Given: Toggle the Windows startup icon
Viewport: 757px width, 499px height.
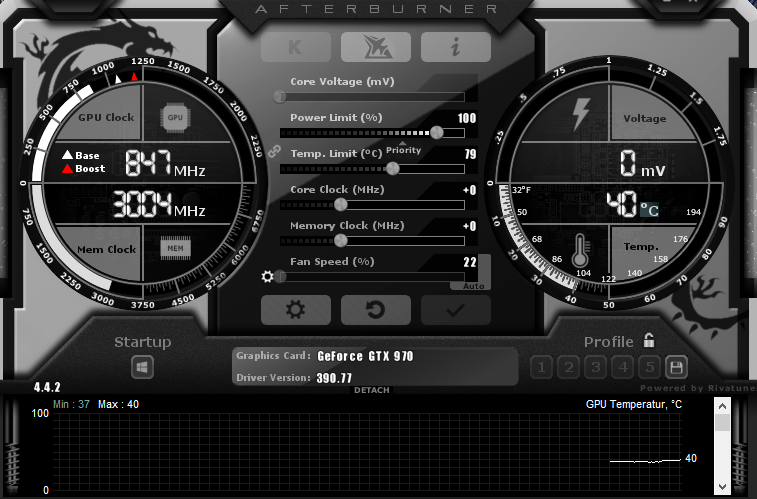Looking at the screenshot, I should pos(142,367).
